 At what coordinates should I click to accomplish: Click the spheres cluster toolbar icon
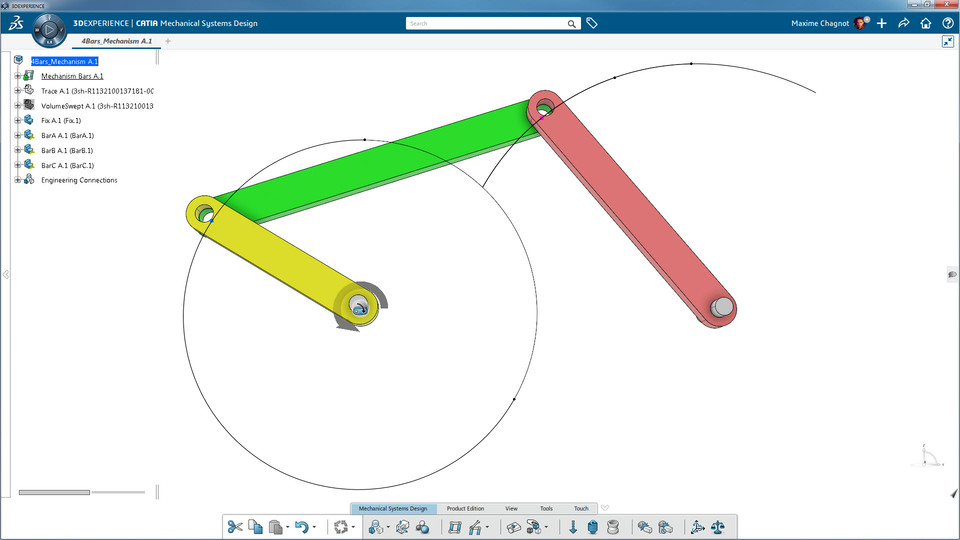pos(422,527)
